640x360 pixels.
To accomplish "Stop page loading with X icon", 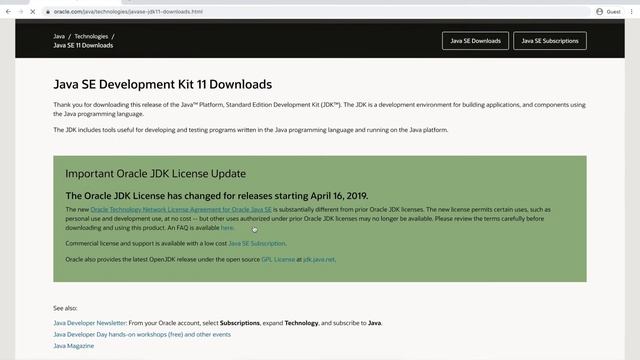I will click(x=33, y=12).
